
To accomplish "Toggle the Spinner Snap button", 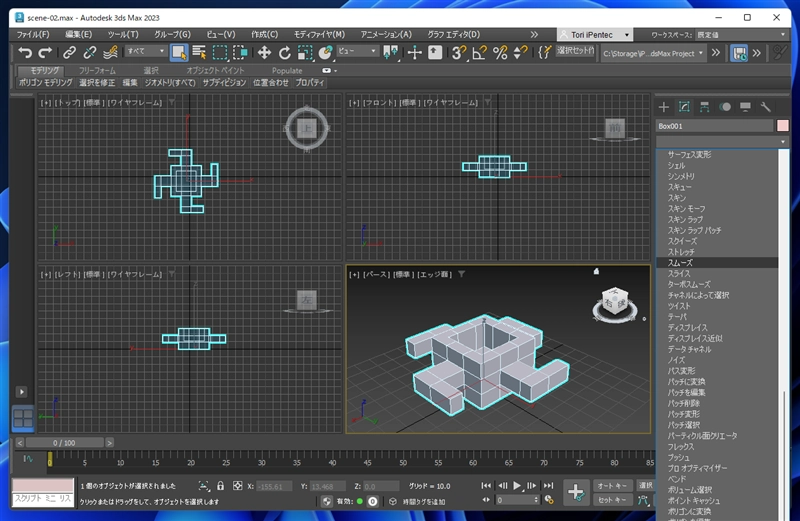I will click(x=520, y=52).
